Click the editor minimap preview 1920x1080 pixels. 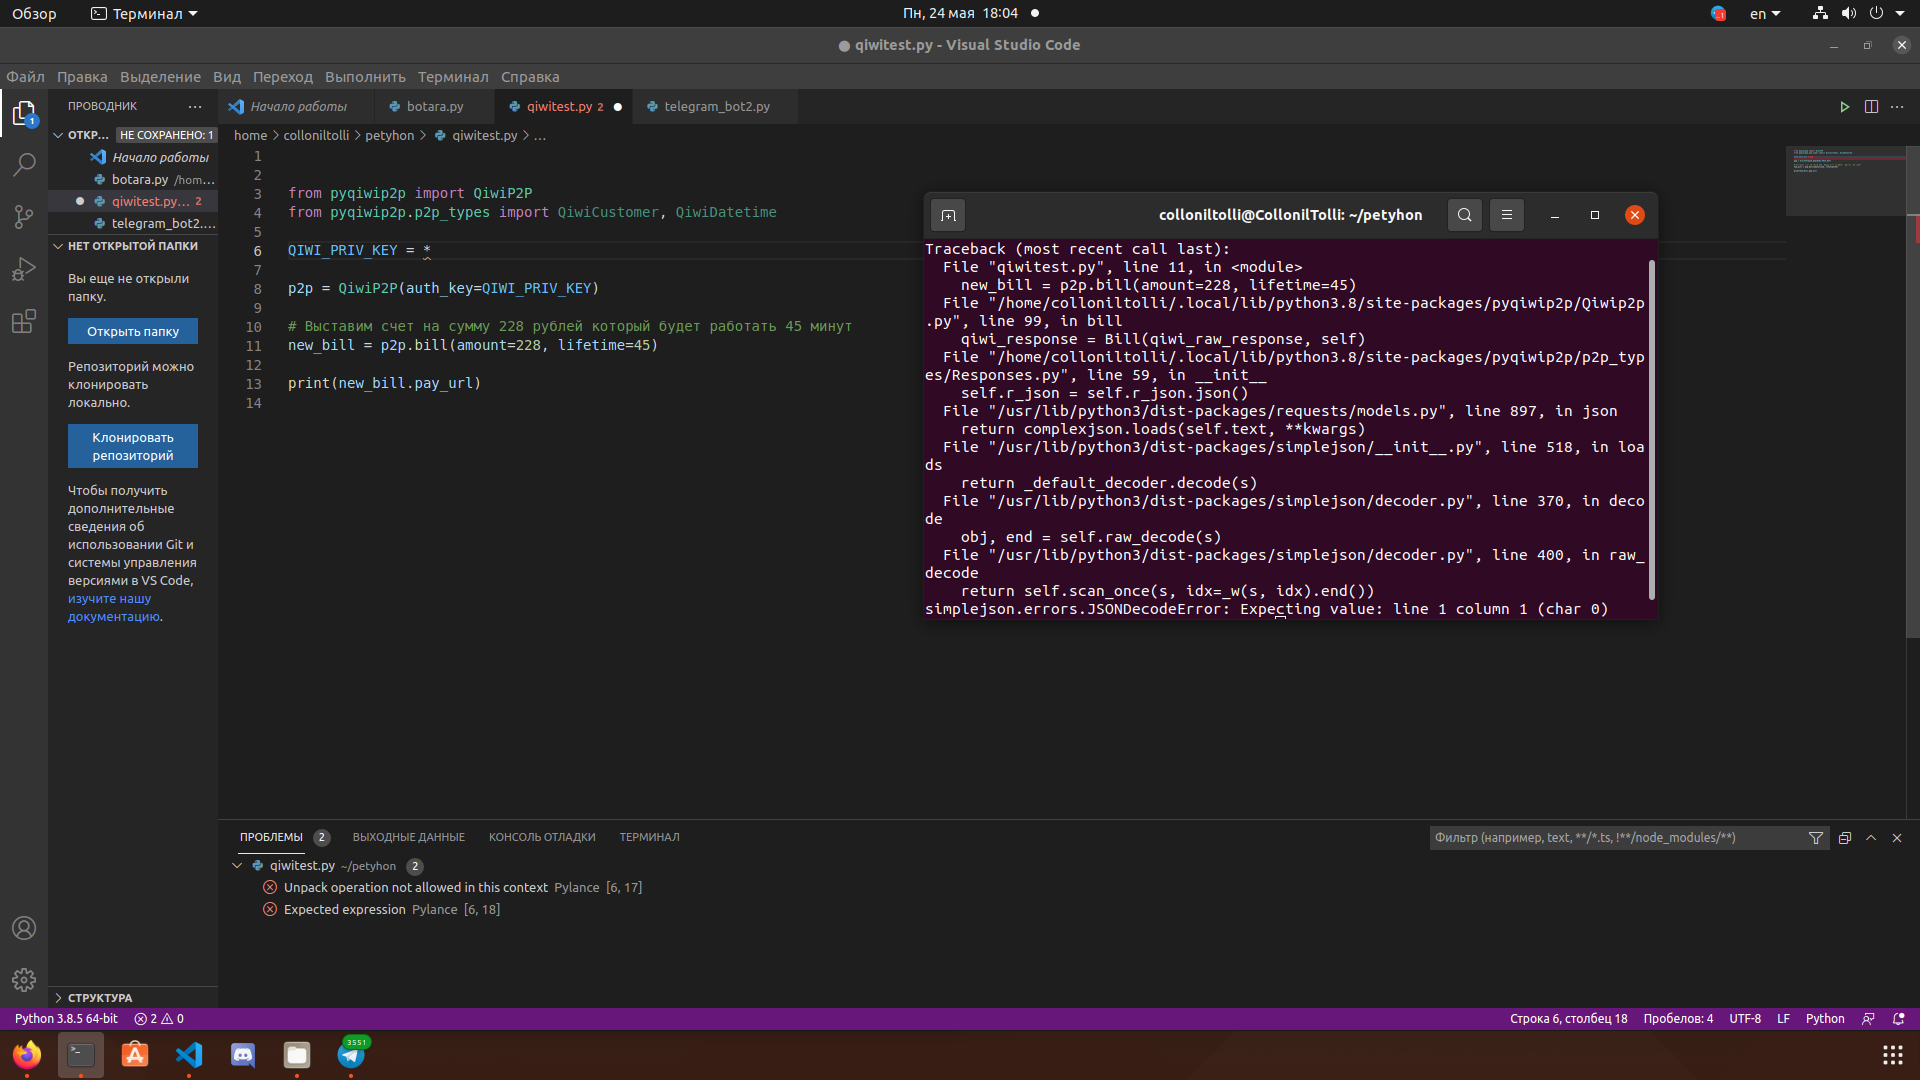pyautogui.click(x=1846, y=180)
